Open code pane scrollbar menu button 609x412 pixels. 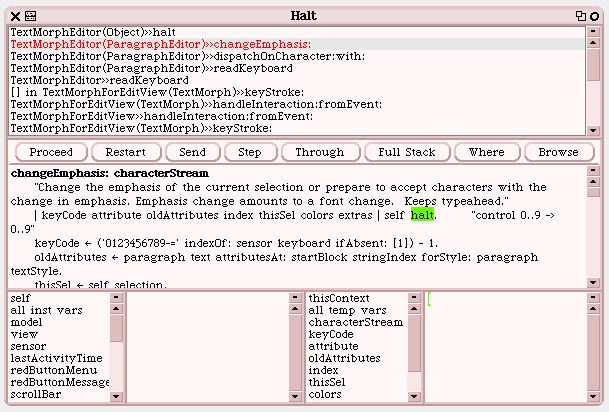[593, 170]
